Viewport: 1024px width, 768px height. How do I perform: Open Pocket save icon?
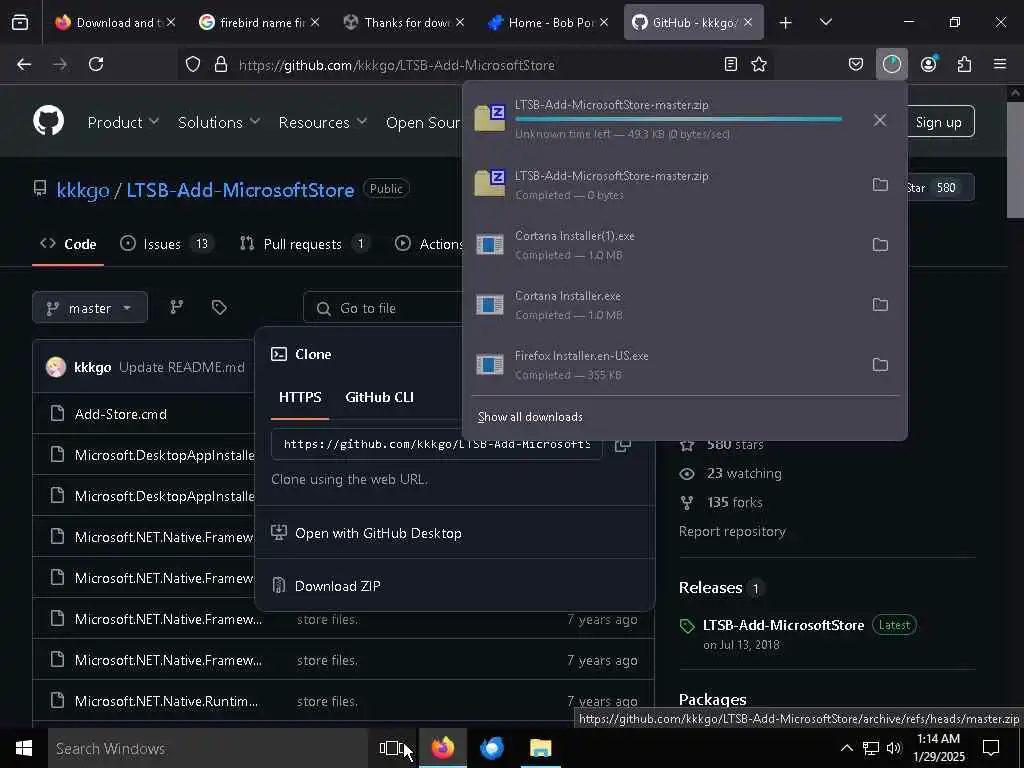click(x=856, y=64)
